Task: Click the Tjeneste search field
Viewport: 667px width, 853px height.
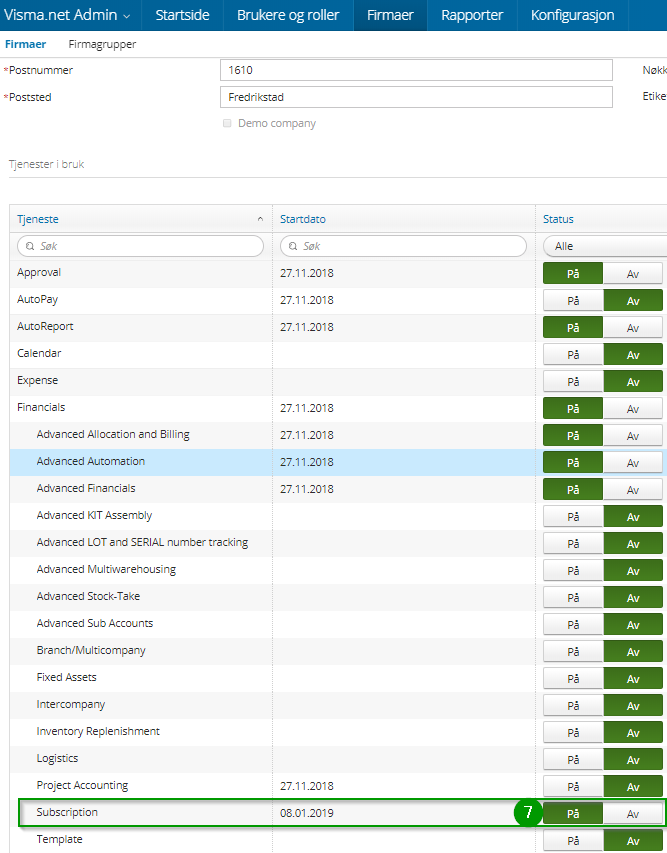Action: 140,246
